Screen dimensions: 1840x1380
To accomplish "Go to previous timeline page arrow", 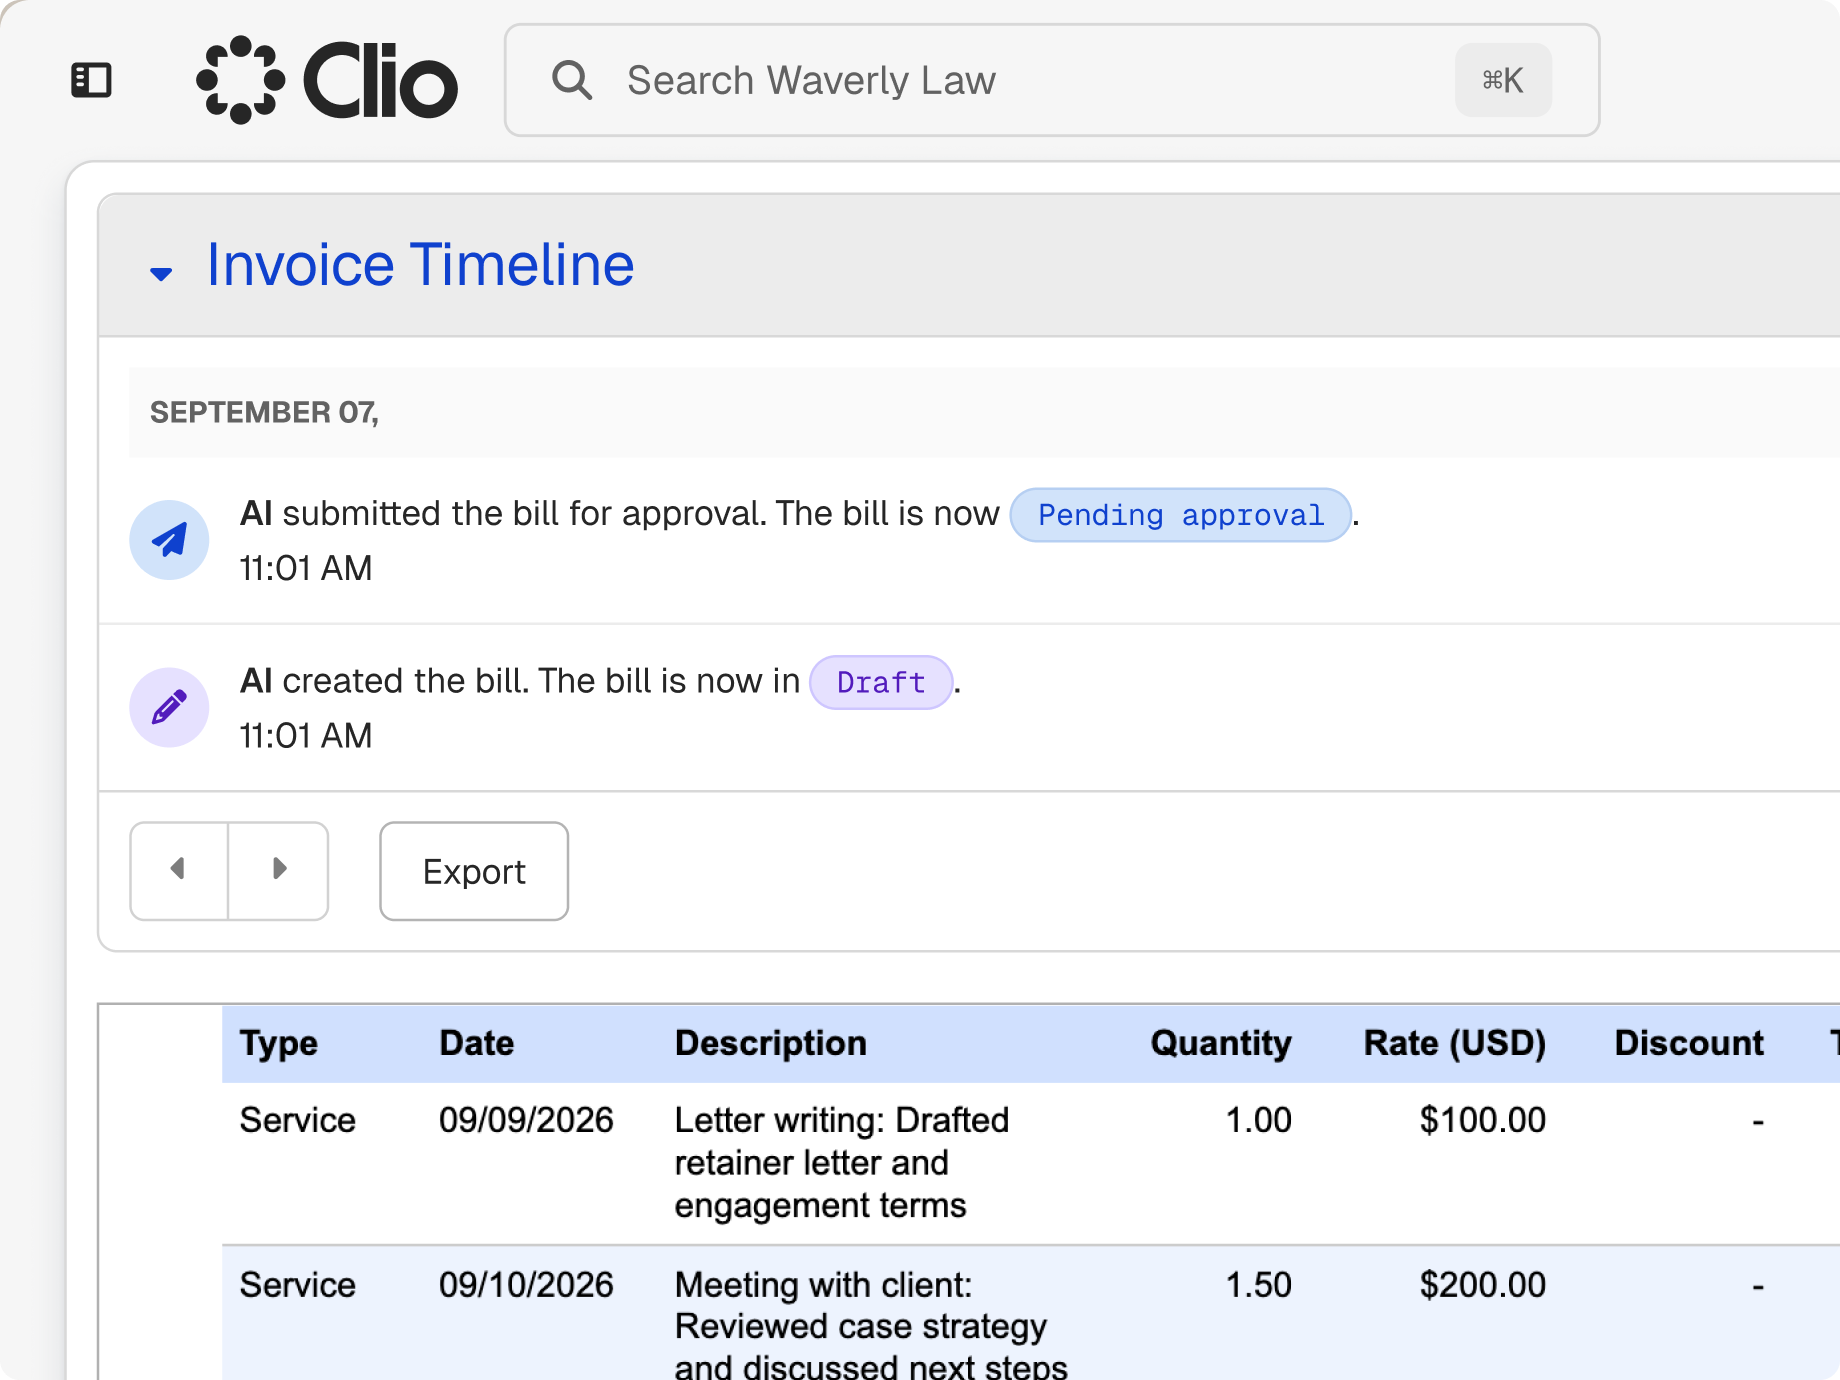I will point(179,870).
